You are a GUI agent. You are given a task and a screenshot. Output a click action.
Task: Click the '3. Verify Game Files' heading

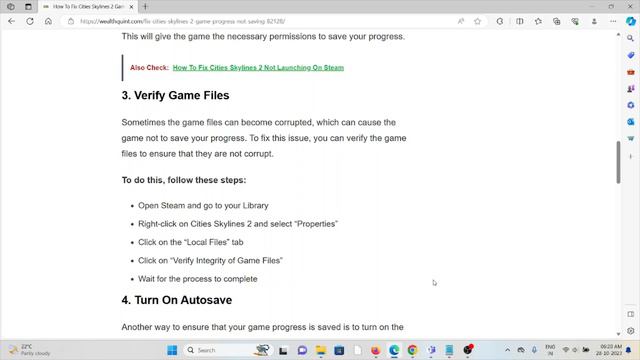point(175,96)
